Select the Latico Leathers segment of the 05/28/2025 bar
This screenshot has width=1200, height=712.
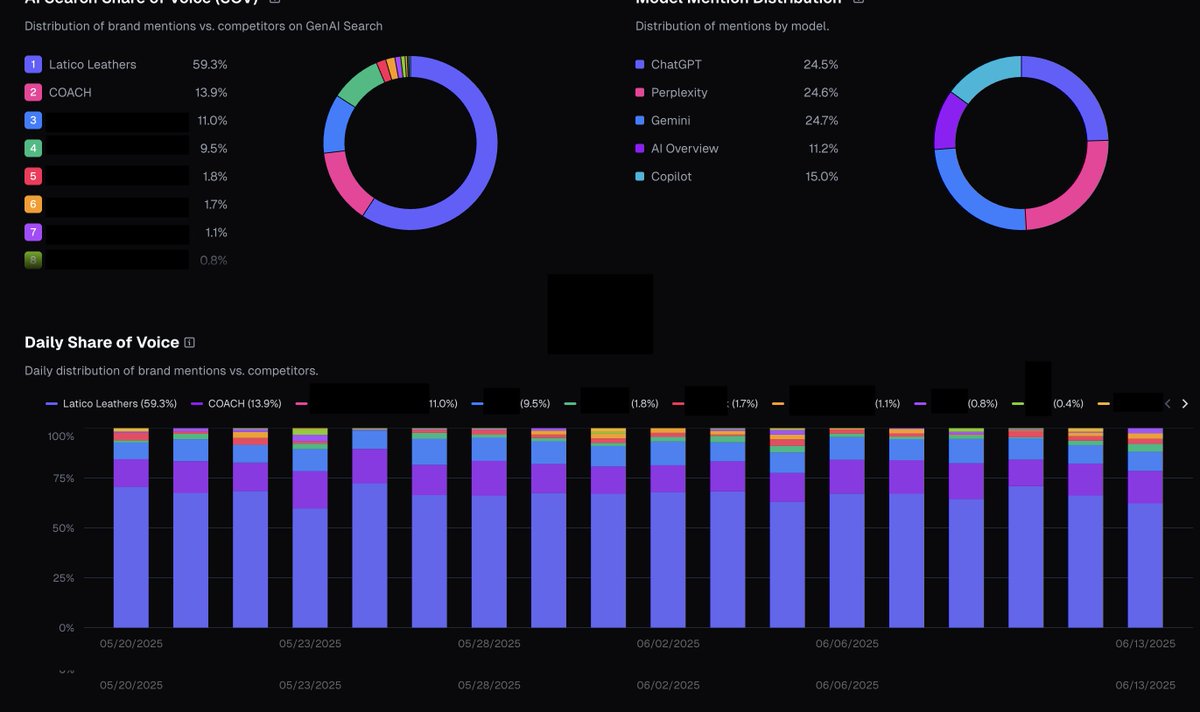tap(489, 561)
